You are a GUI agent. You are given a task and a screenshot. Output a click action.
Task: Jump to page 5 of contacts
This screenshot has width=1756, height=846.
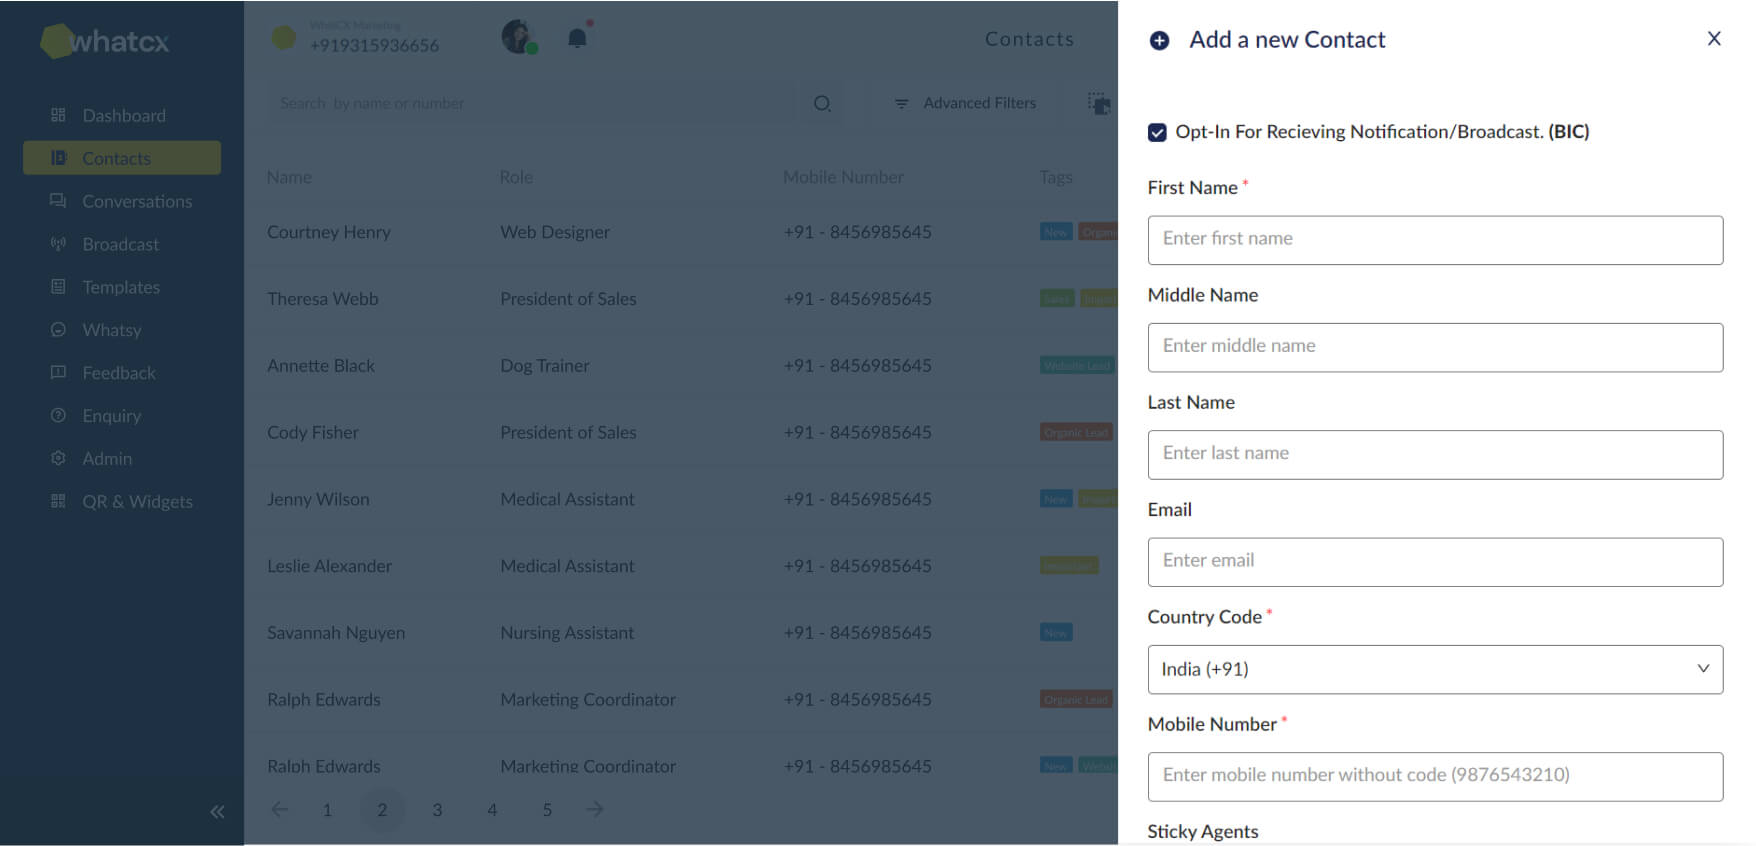547,810
